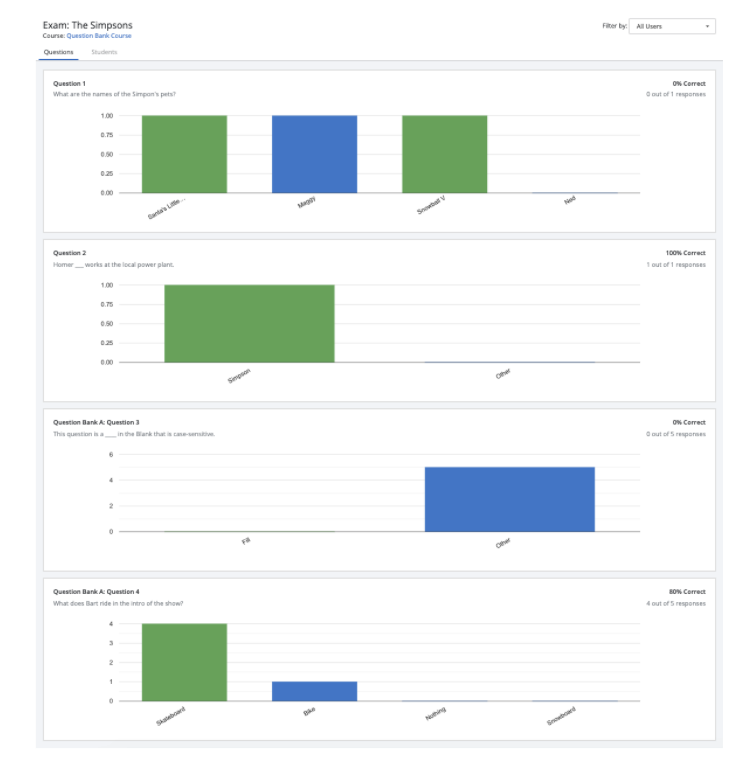
Task: Click the Question 1 heading
Action: pyautogui.click(x=69, y=84)
